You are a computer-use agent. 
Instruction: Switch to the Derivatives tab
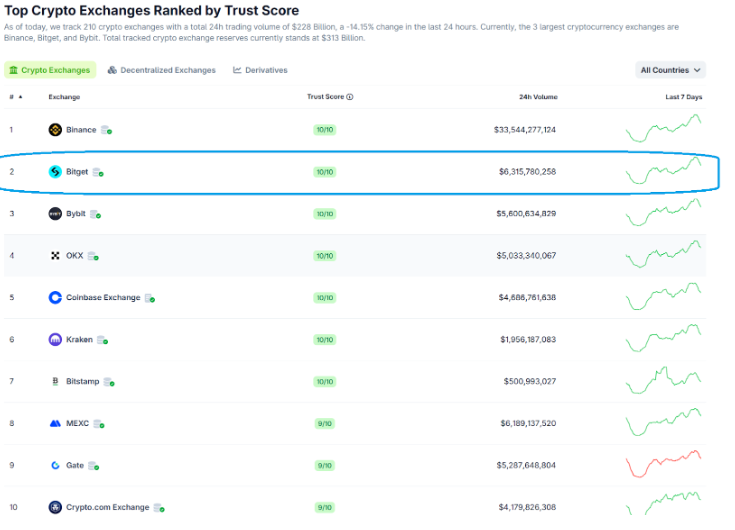260,70
